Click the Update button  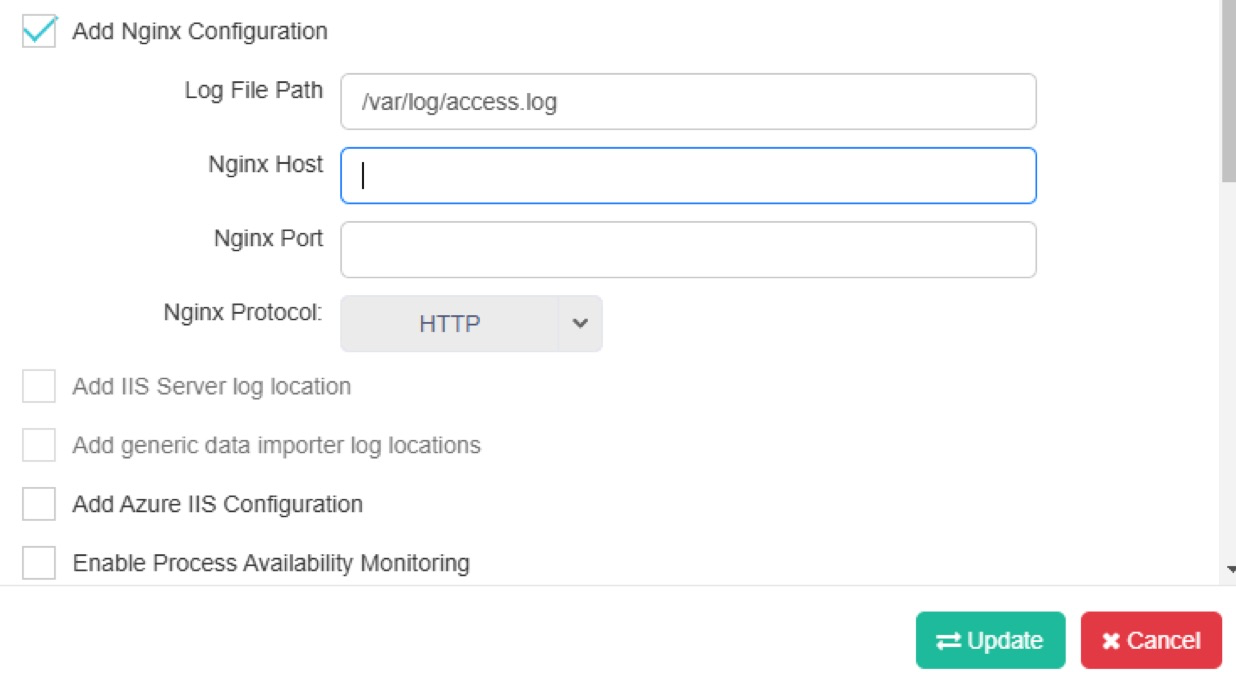pyautogui.click(x=990, y=640)
